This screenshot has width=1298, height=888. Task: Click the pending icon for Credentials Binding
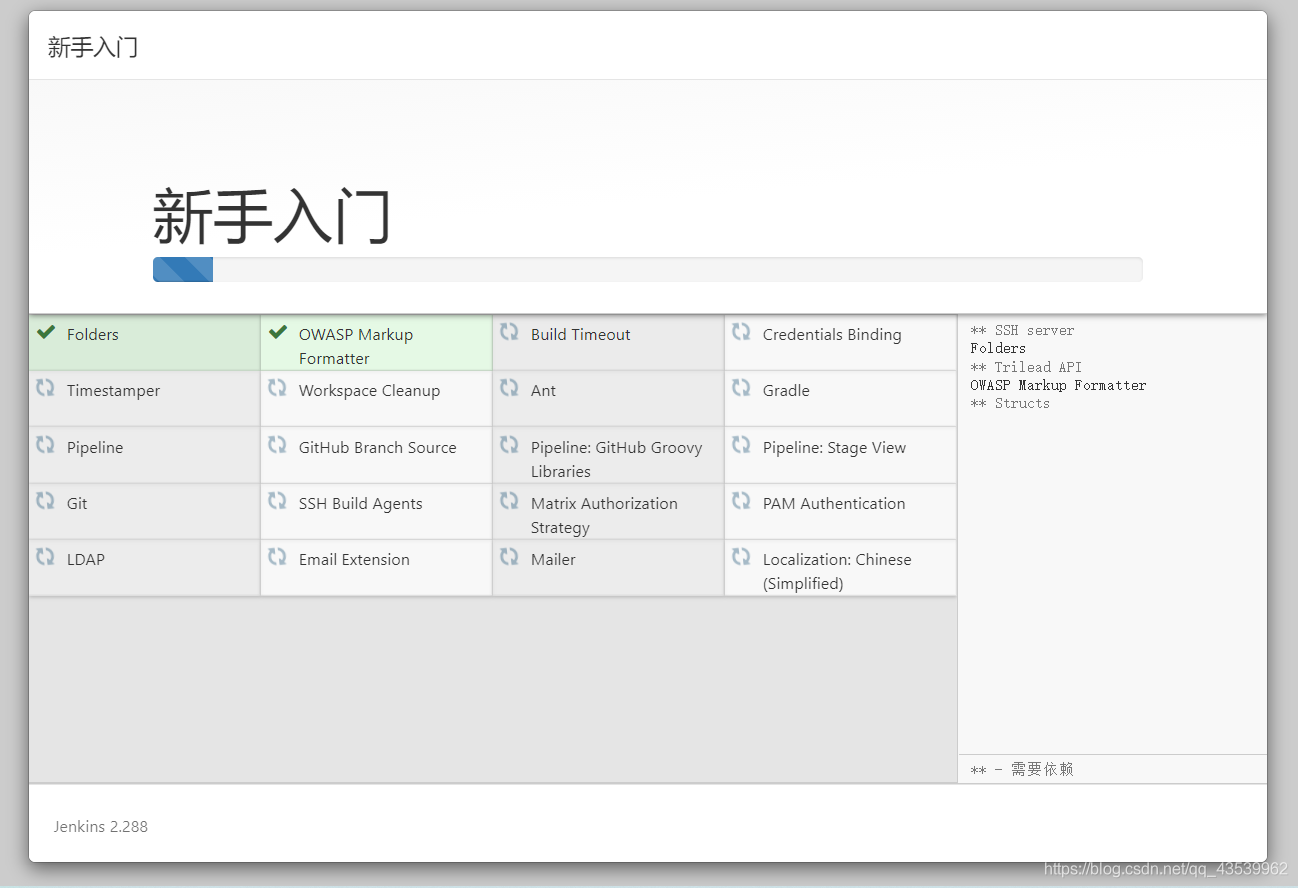point(741,332)
